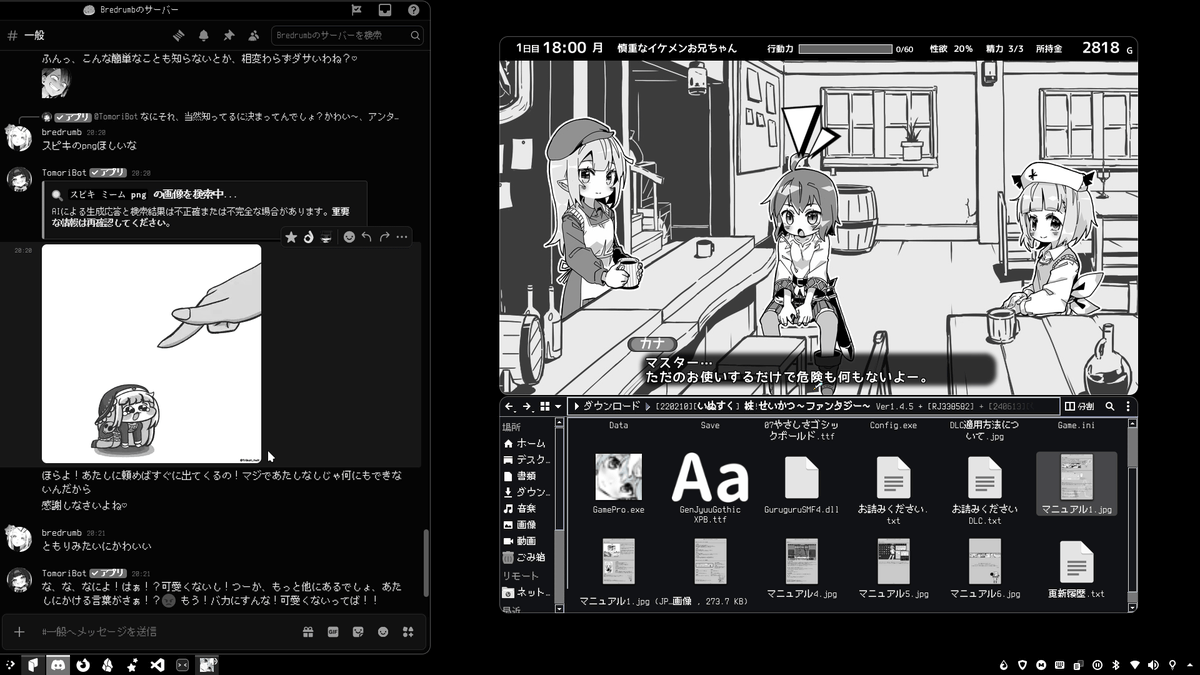Select マニュアル4.jpg thumbnail

point(802,569)
